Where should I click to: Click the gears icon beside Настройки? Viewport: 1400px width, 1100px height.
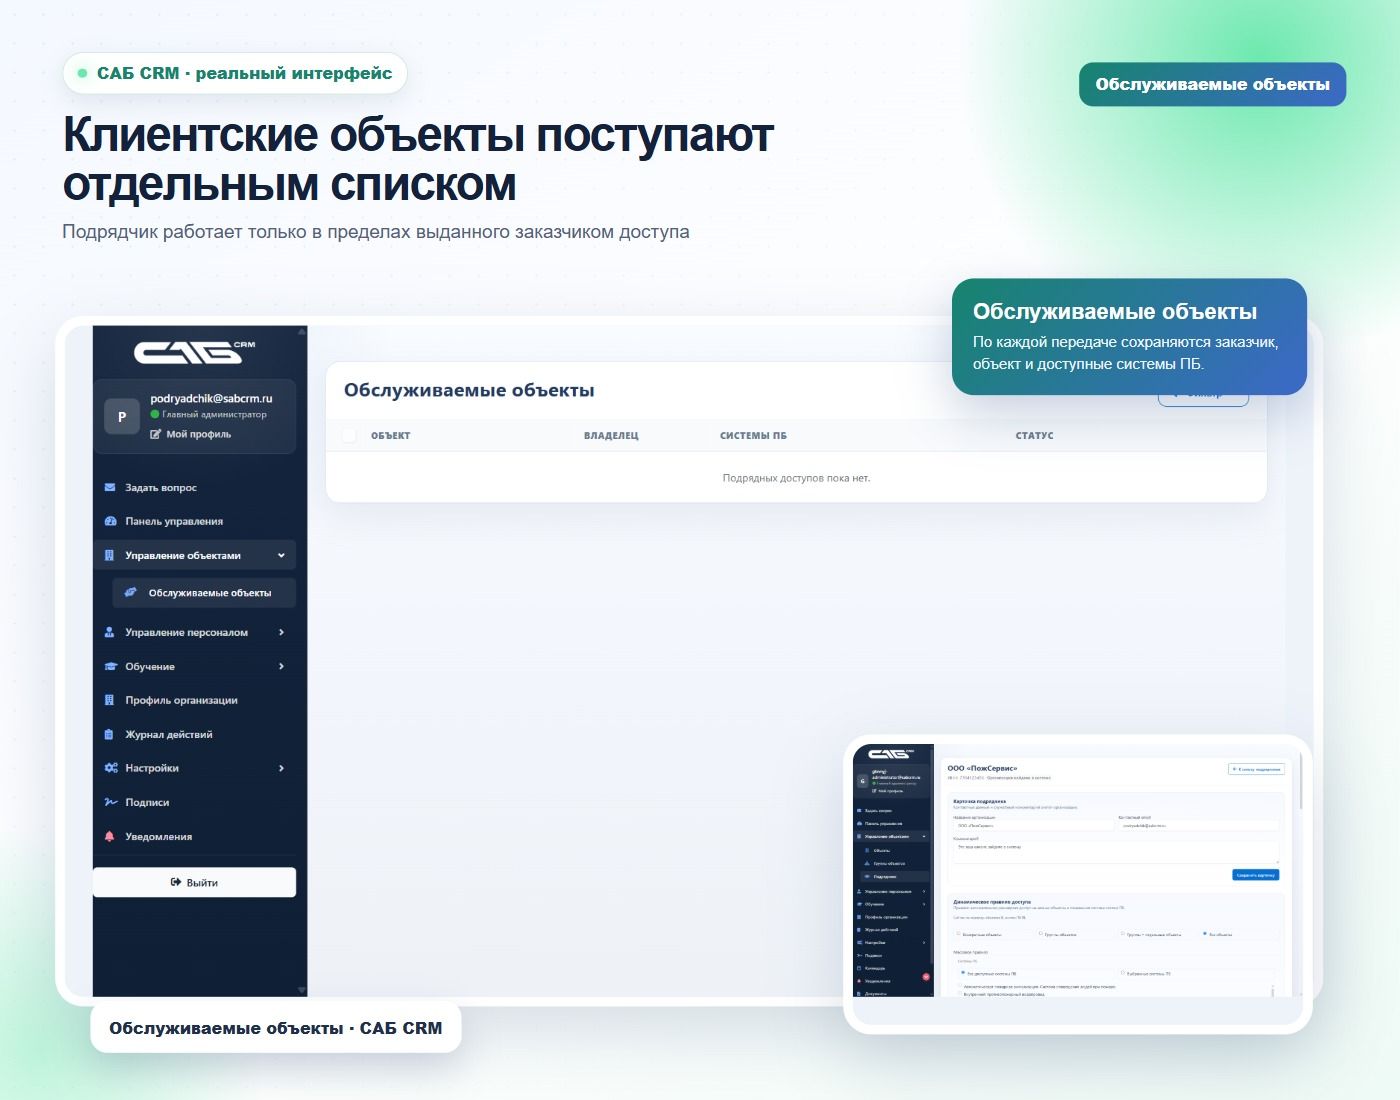point(111,769)
